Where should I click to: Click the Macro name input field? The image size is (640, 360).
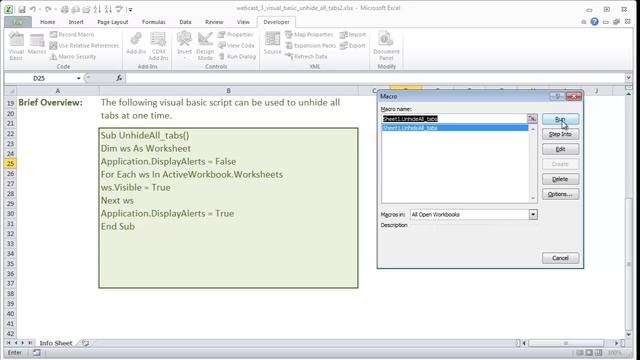click(x=454, y=119)
